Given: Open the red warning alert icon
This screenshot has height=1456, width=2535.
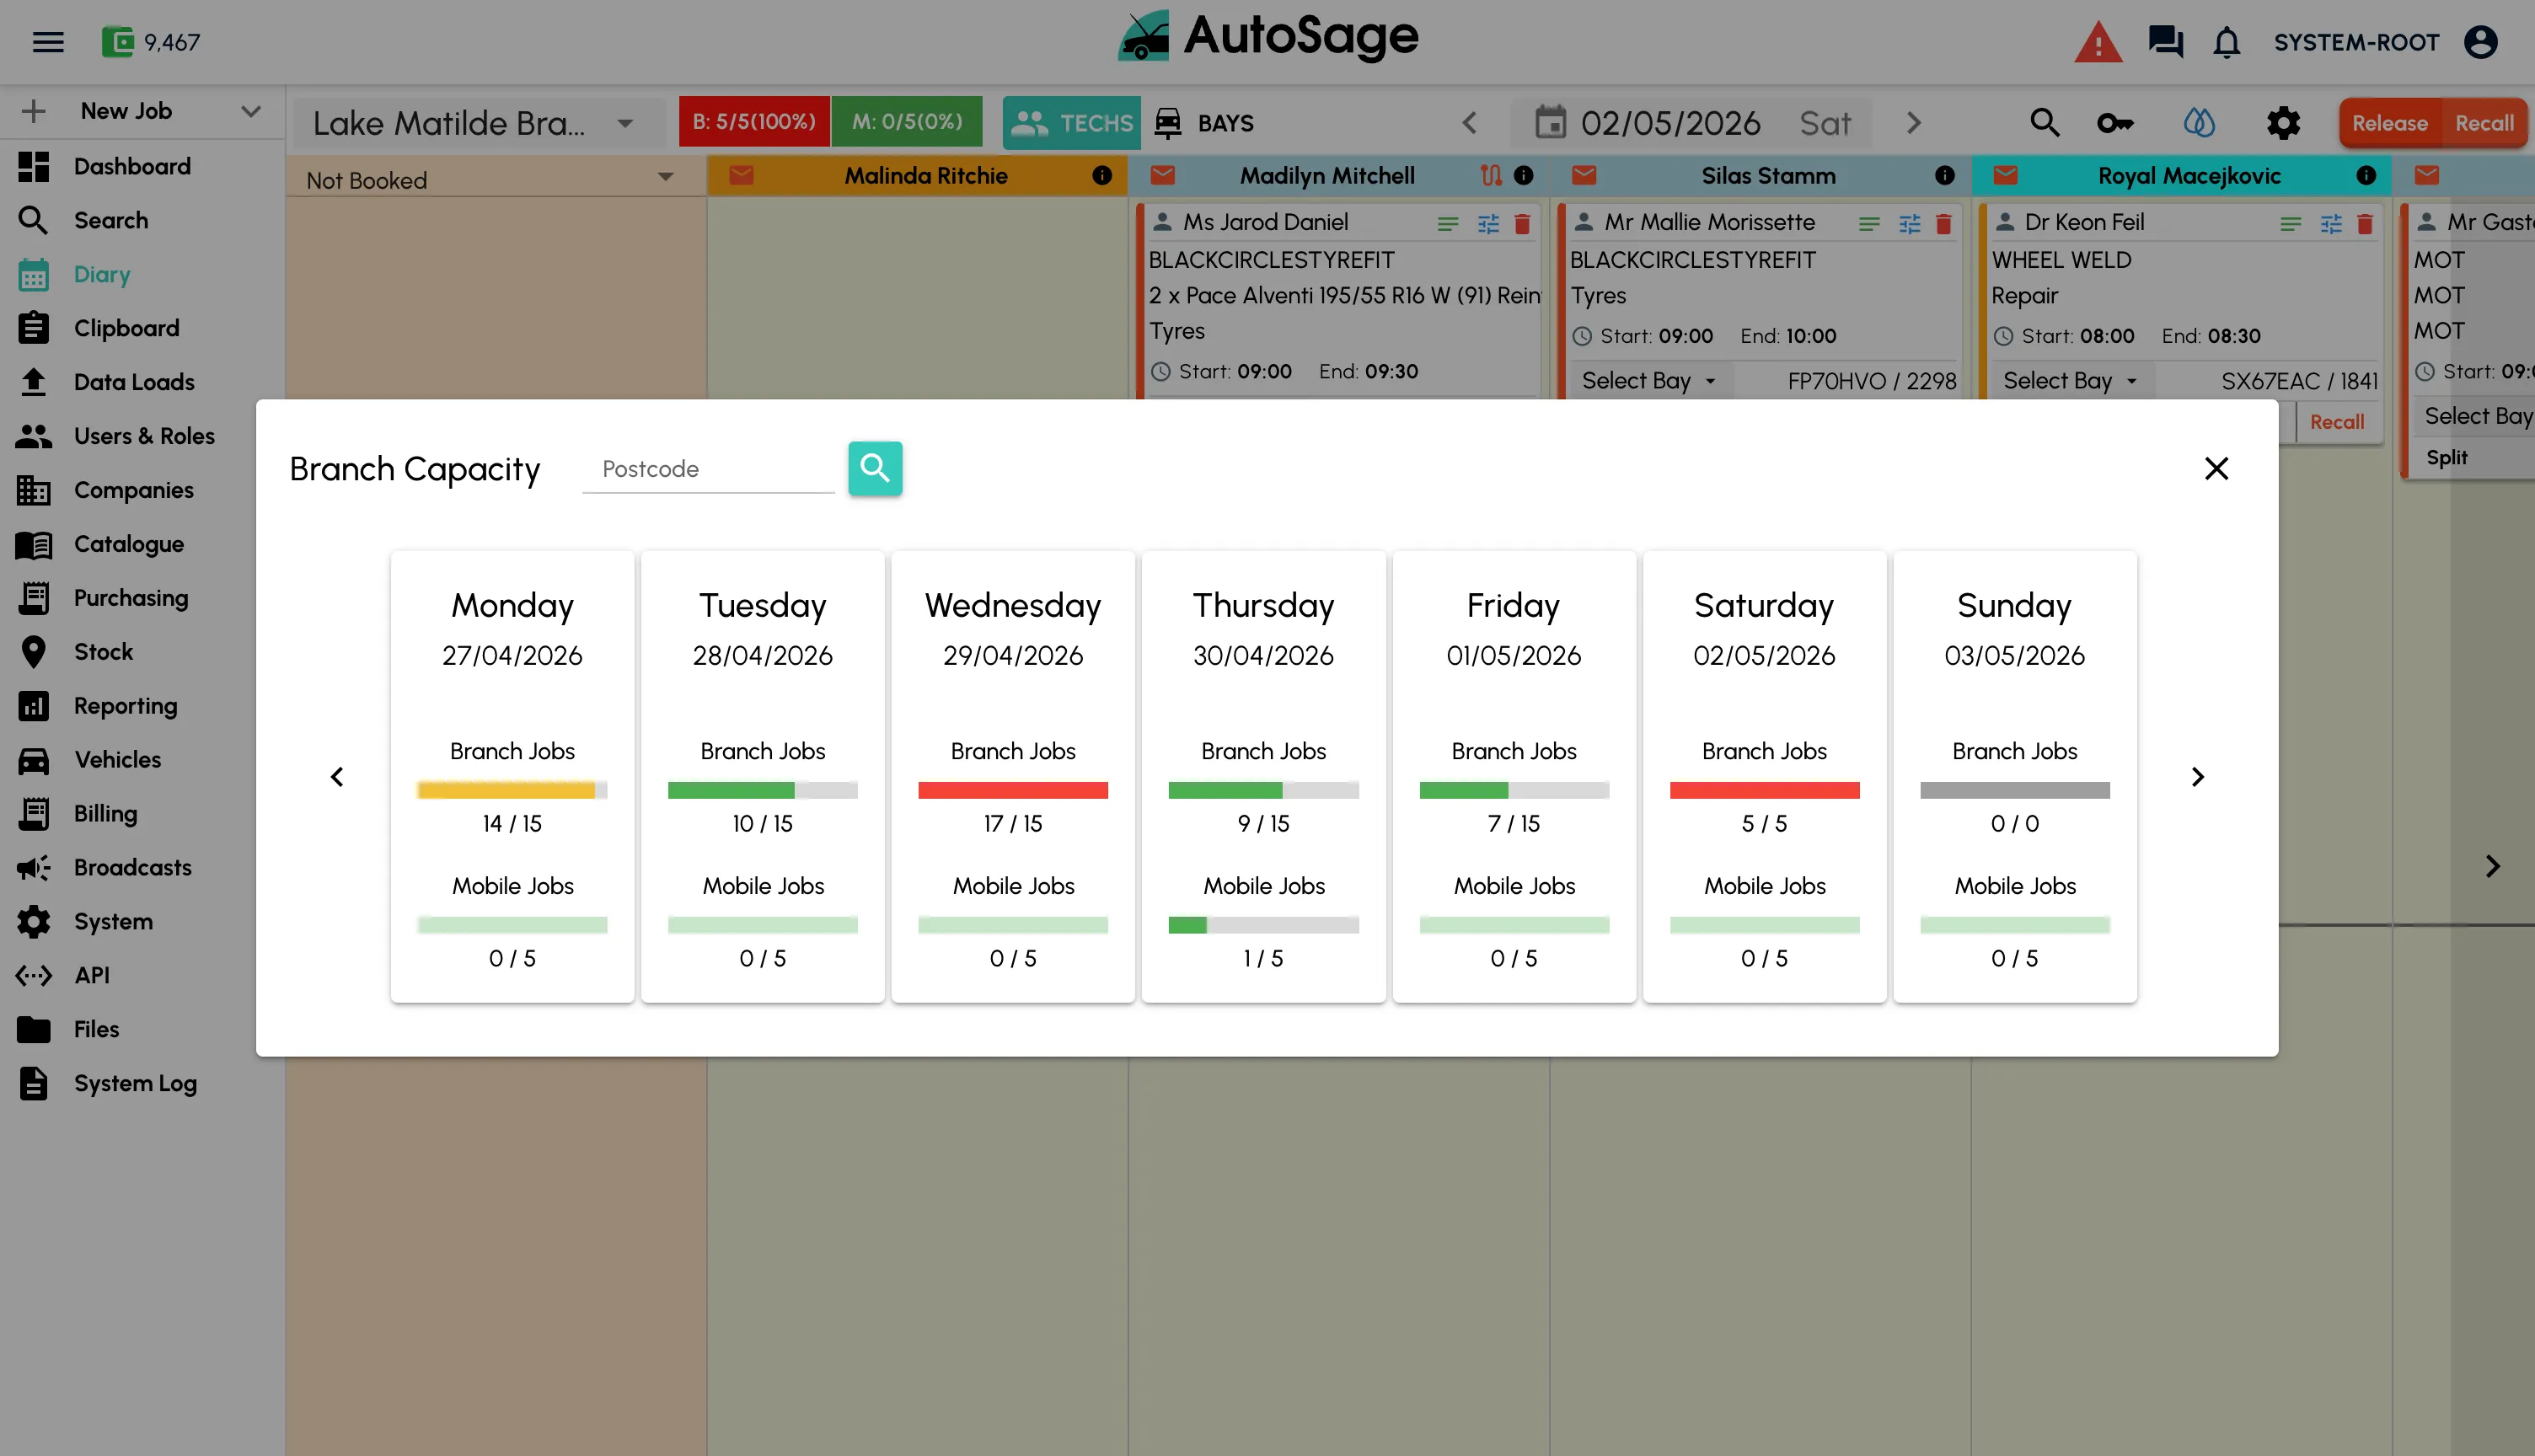Looking at the screenshot, I should (x=2098, y=42).
